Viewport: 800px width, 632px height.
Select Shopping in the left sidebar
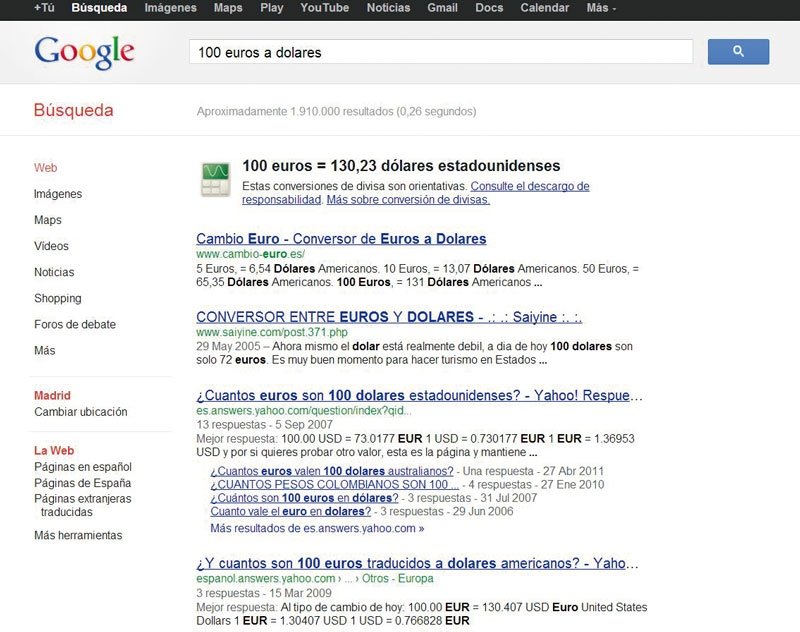coord(57,298)
